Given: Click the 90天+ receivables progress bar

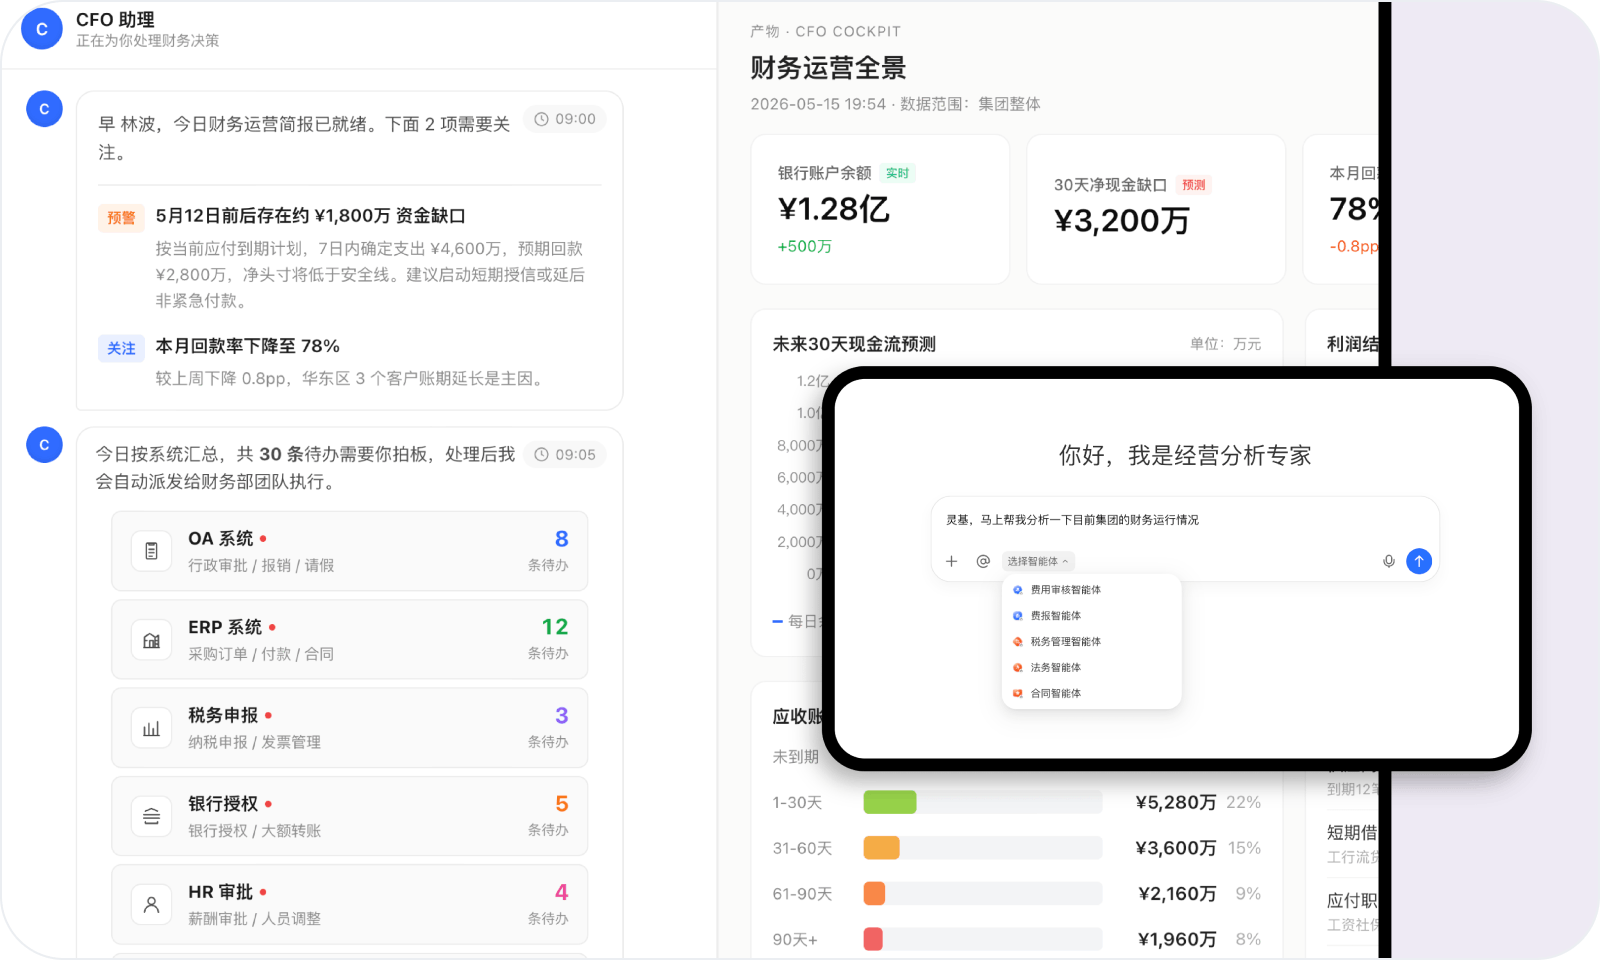Looking at the screenshot, I should (x=983, y=939).
